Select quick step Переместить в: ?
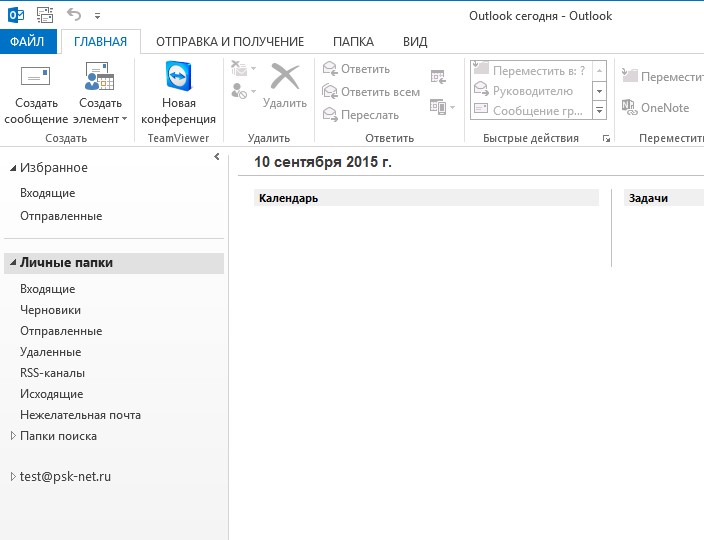 coord(530,70)
